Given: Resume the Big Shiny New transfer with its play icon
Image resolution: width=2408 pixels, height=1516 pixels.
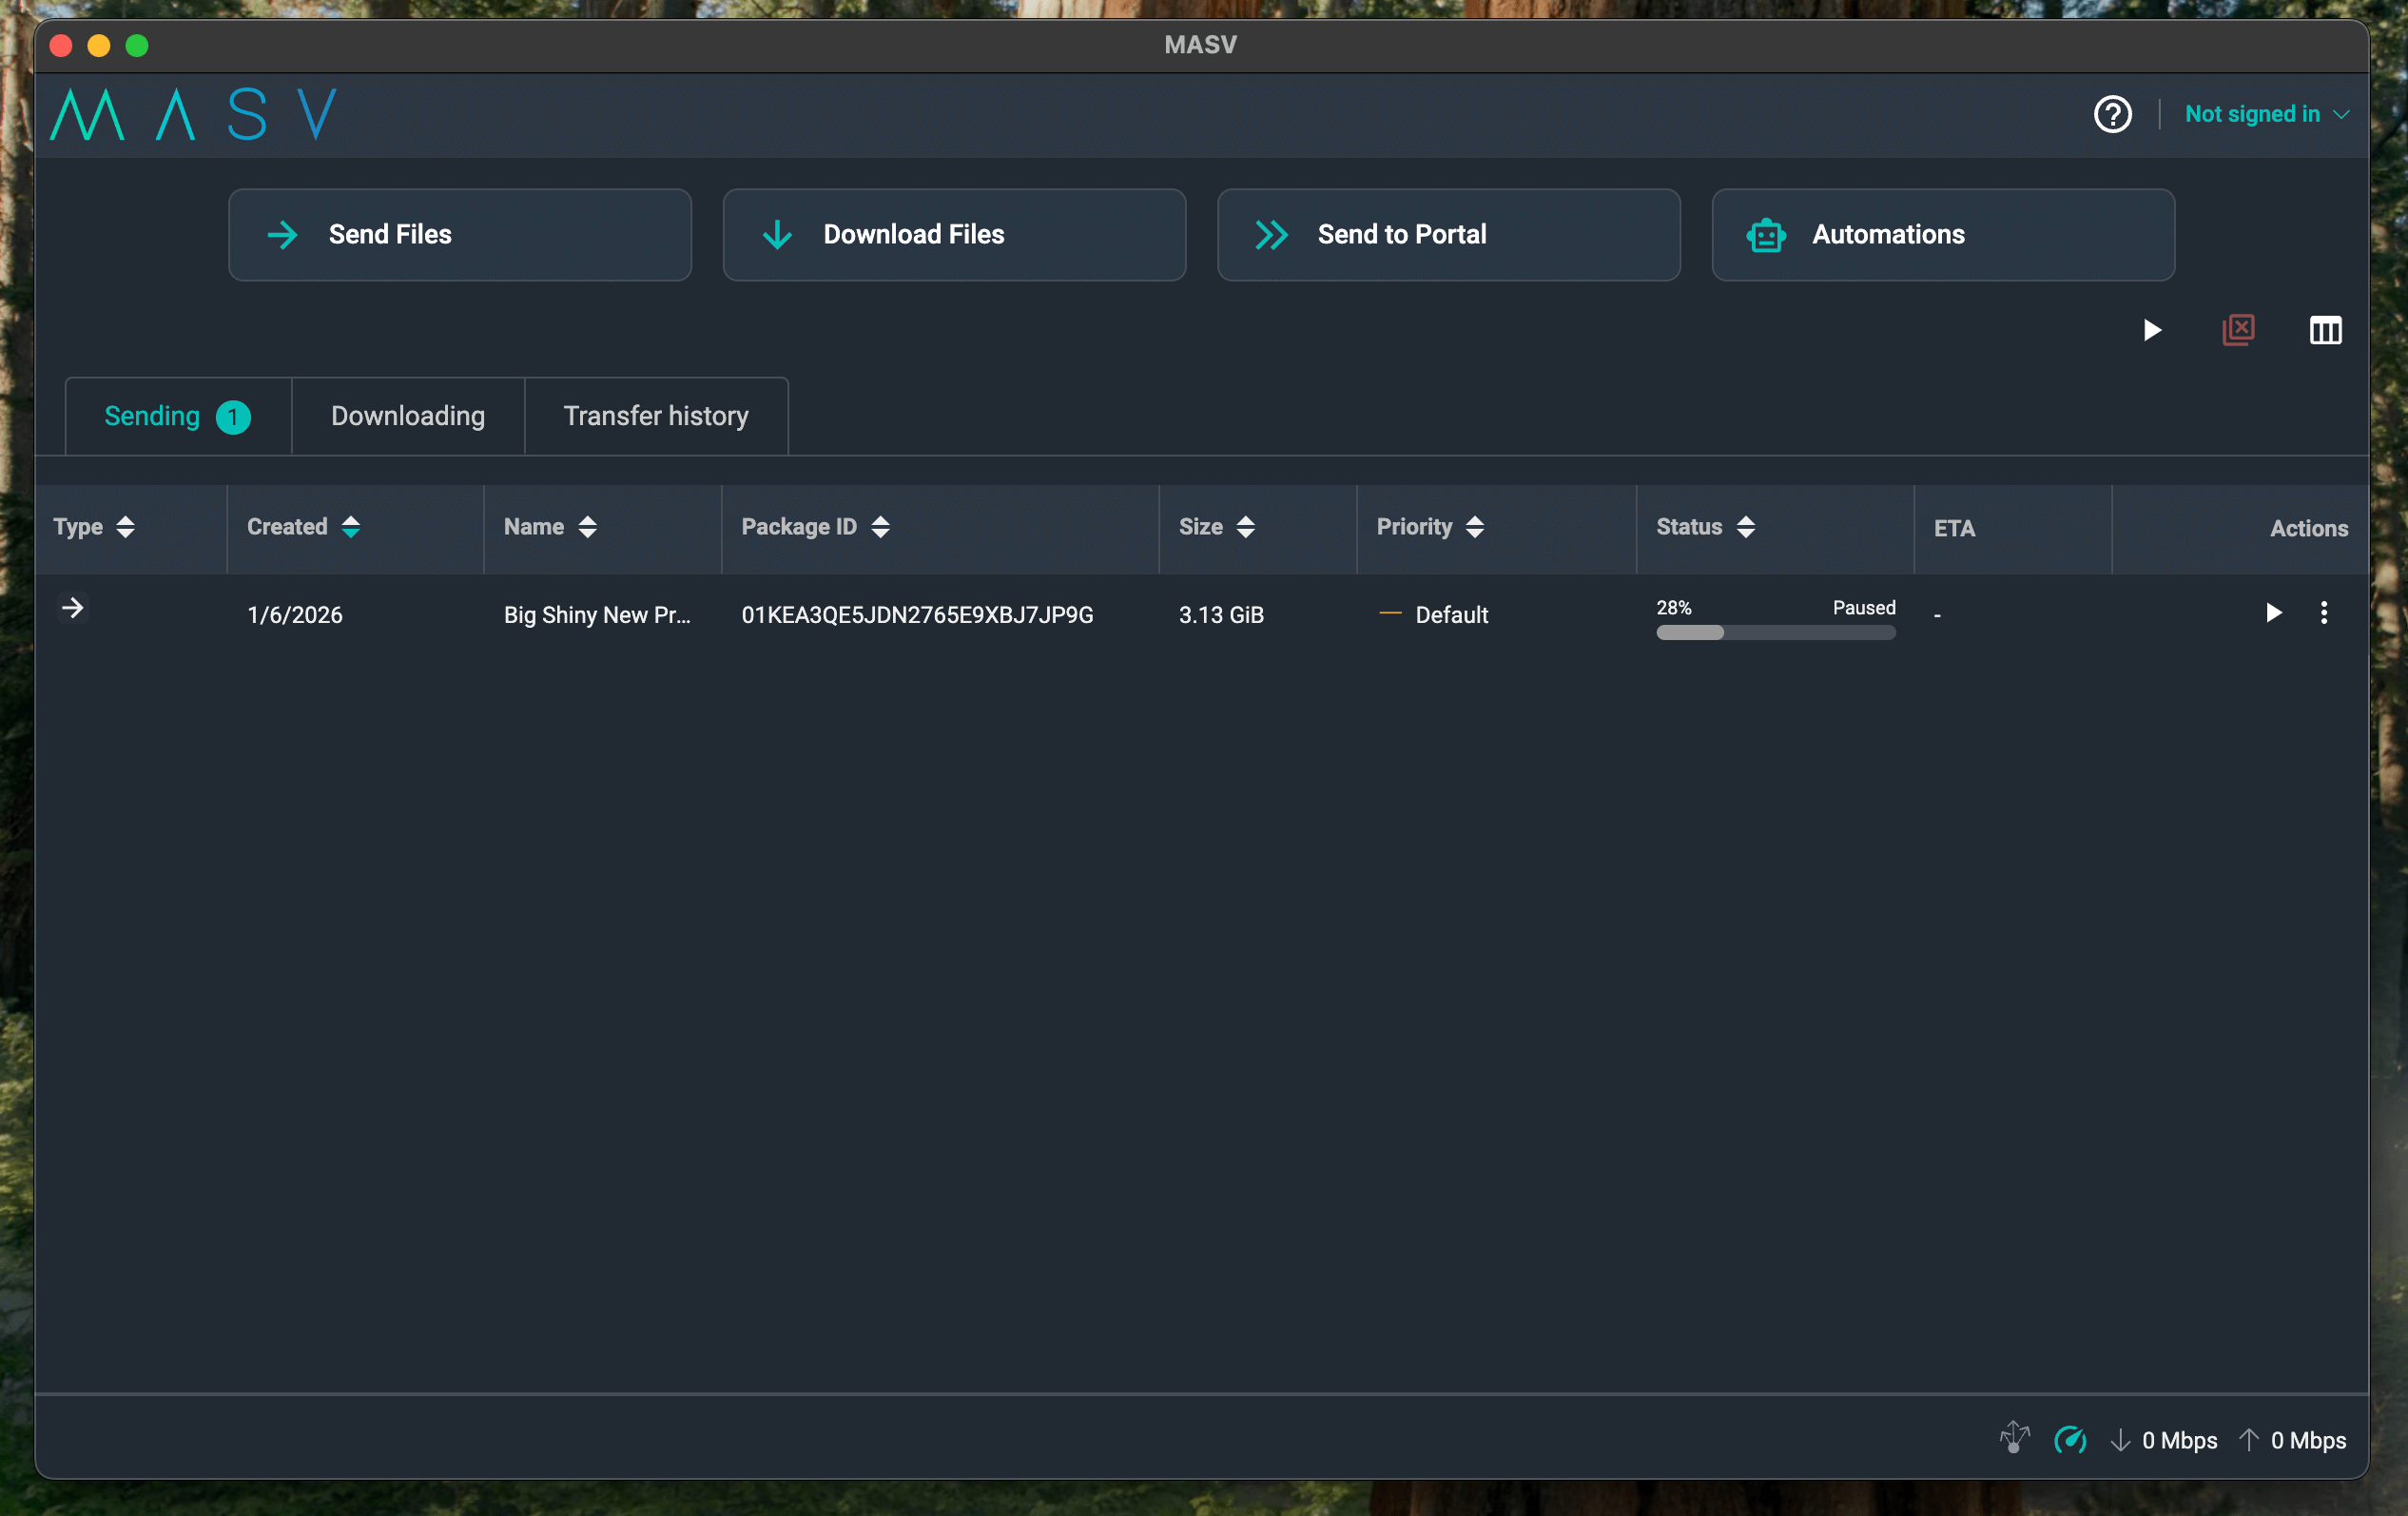Looking at the screenshot, I should pos(2273,613).
